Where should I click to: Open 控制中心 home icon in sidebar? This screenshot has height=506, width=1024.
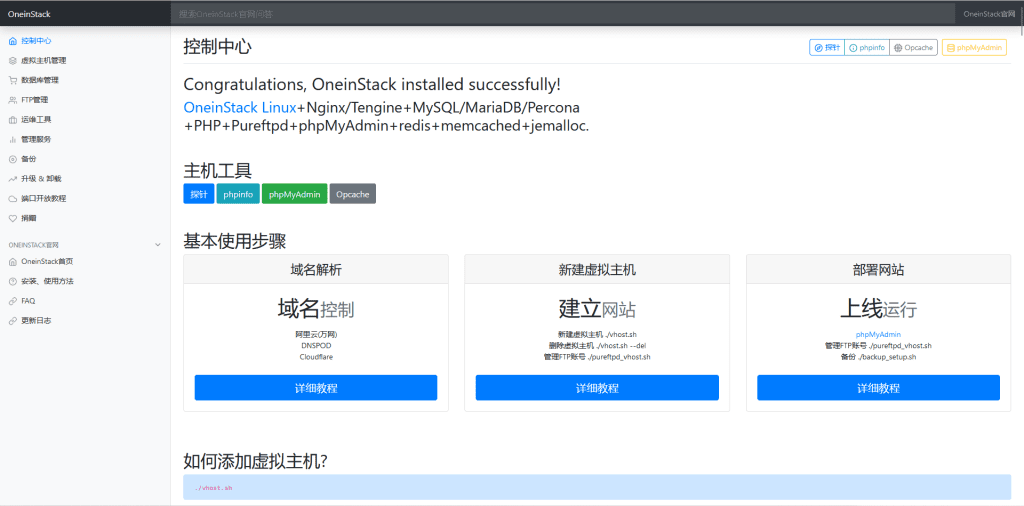tap(12, 41)
